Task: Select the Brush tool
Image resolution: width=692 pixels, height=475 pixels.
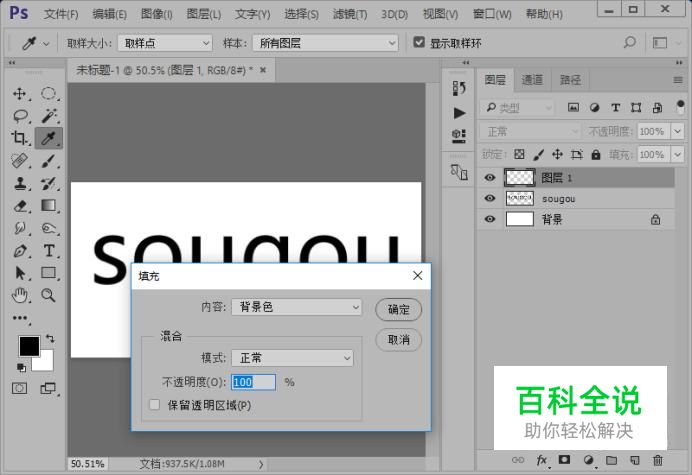Action: coord(49,161)
